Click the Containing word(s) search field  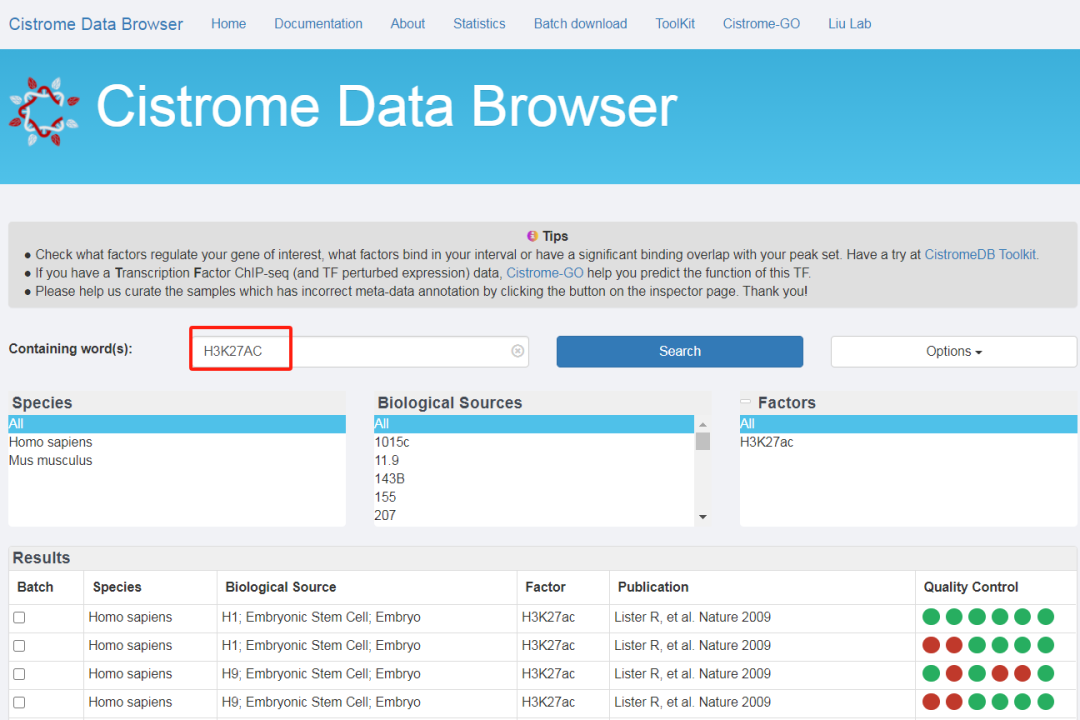[360, 351]
